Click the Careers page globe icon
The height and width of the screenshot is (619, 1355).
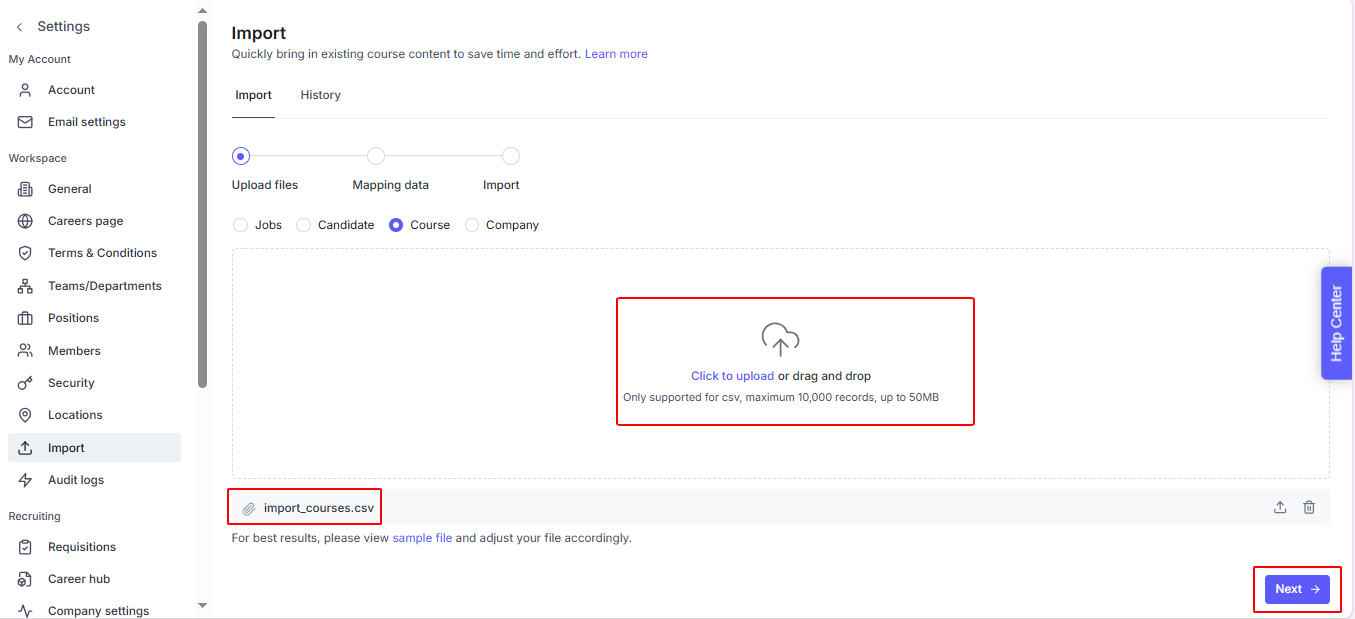click(x=26, y=221)
